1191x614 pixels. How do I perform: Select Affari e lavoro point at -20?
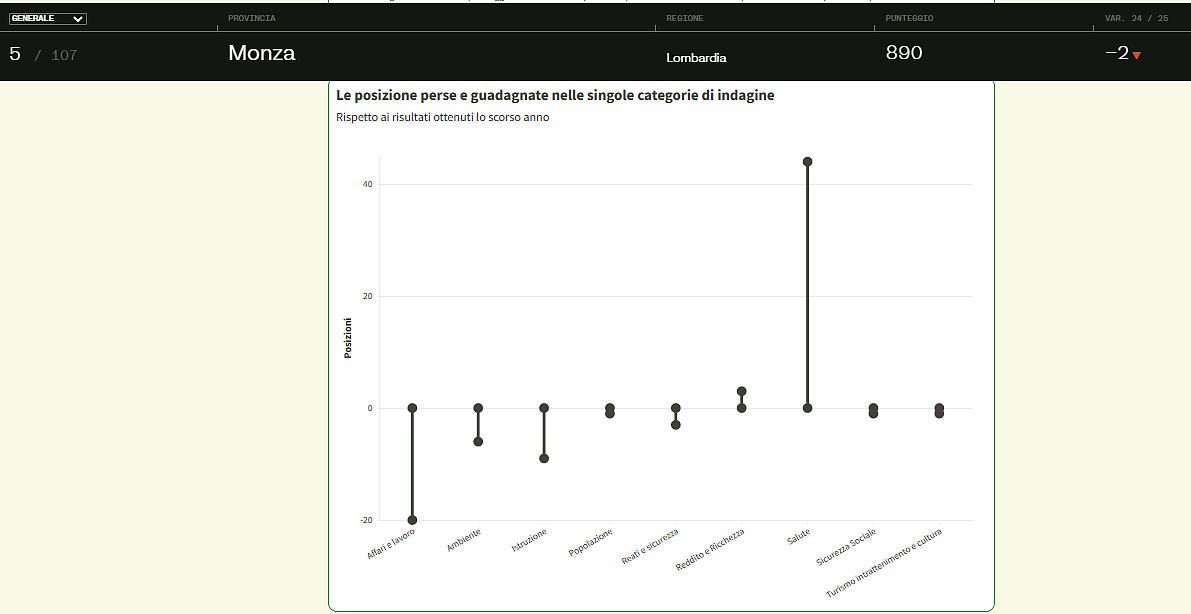(x=412, y=520)
